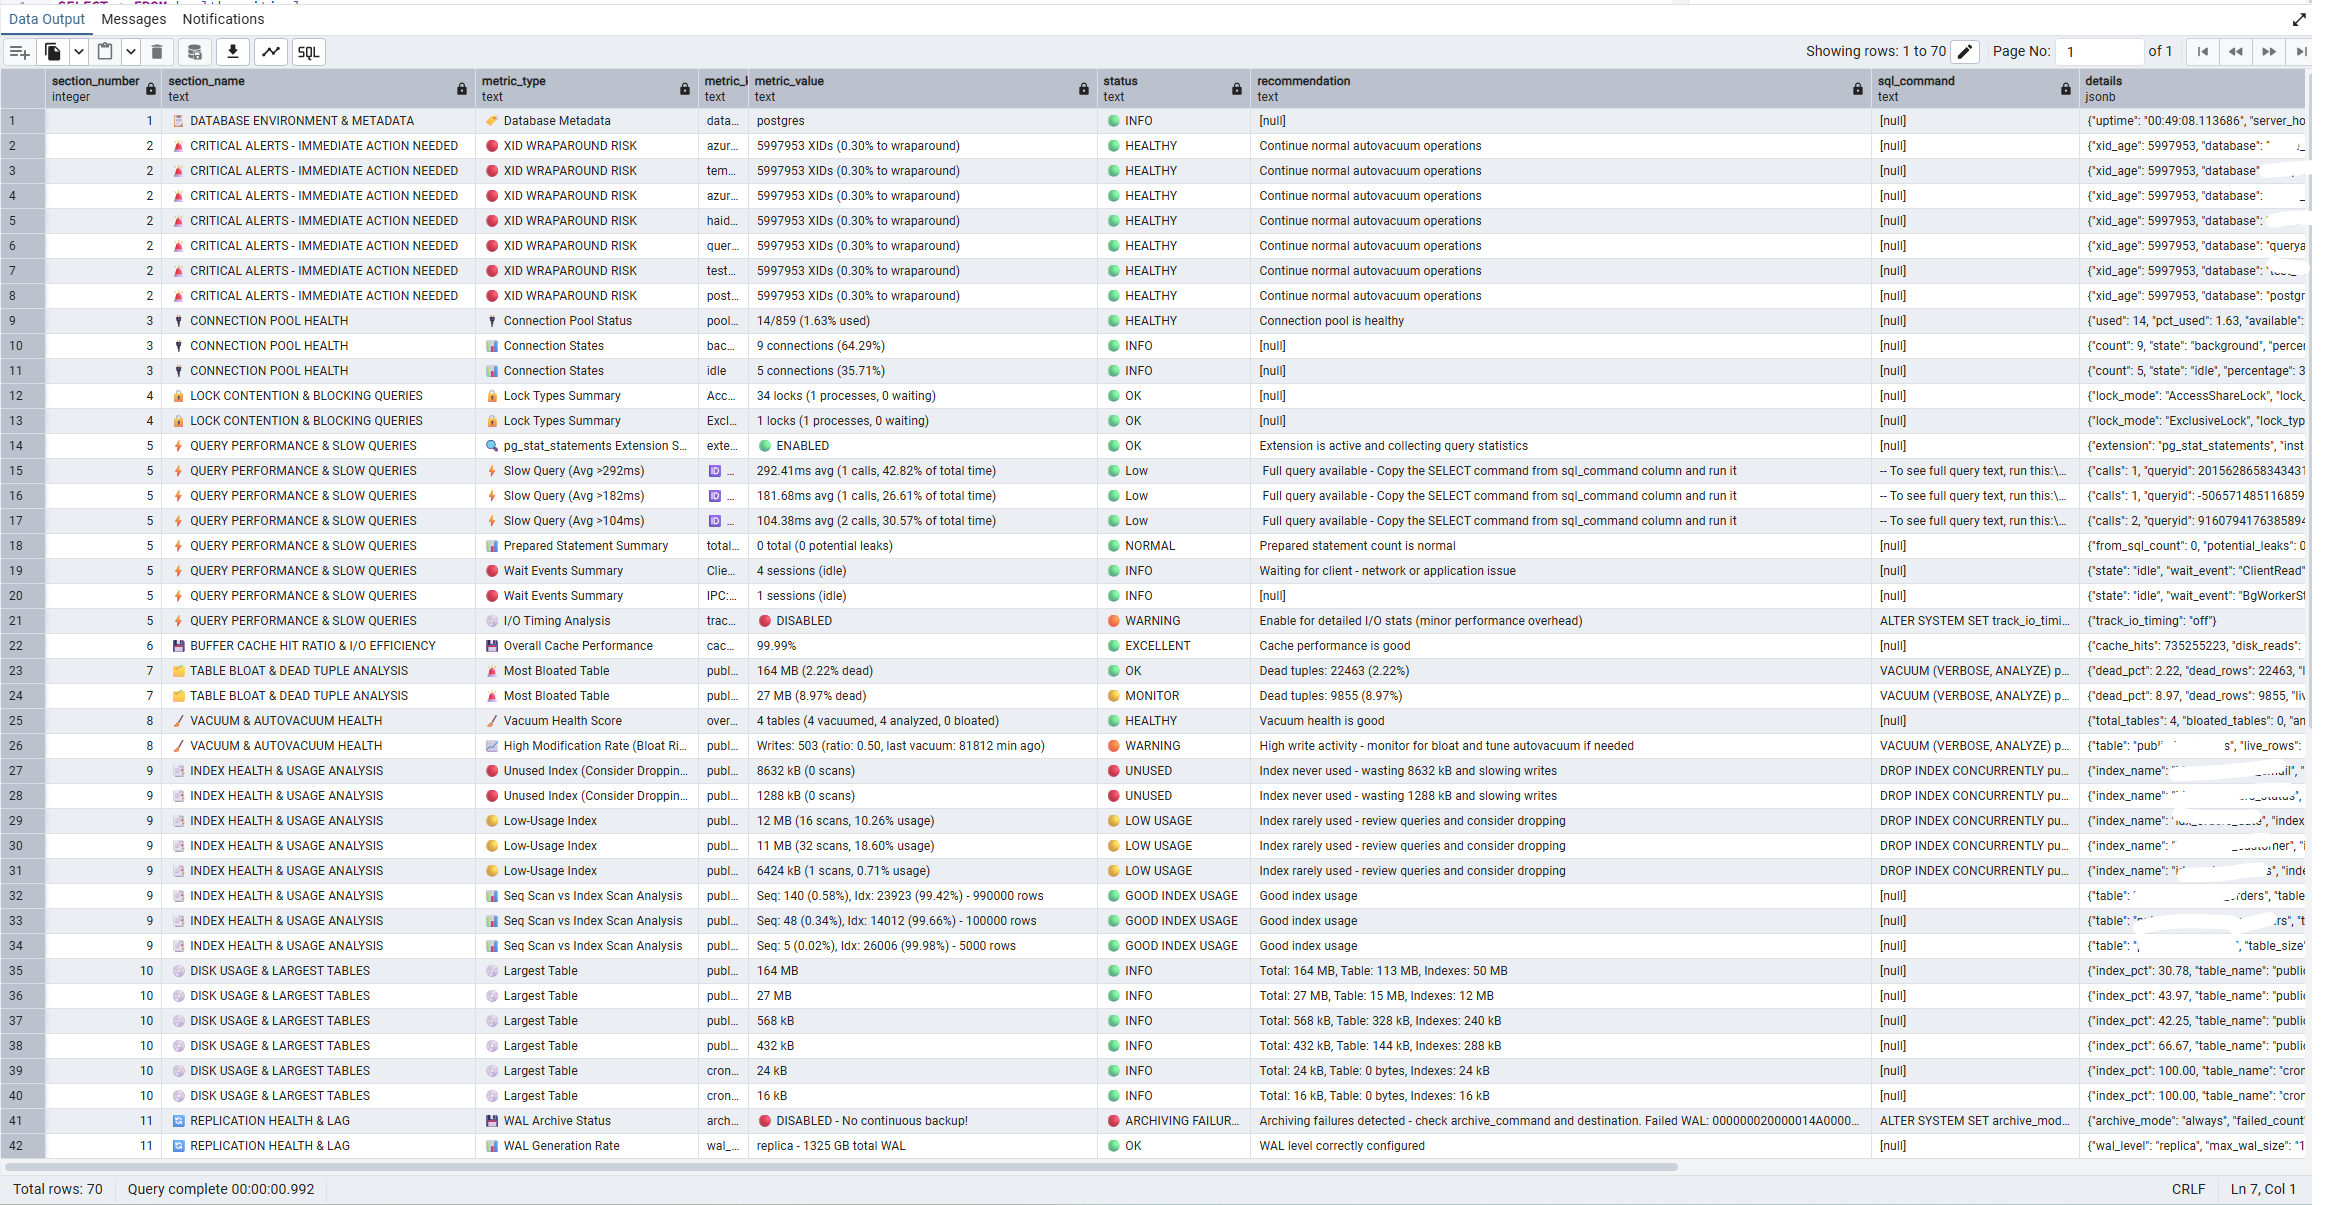
Task: Go to the next page of results
Action: pyautogui.click(x=2269, y=51)
